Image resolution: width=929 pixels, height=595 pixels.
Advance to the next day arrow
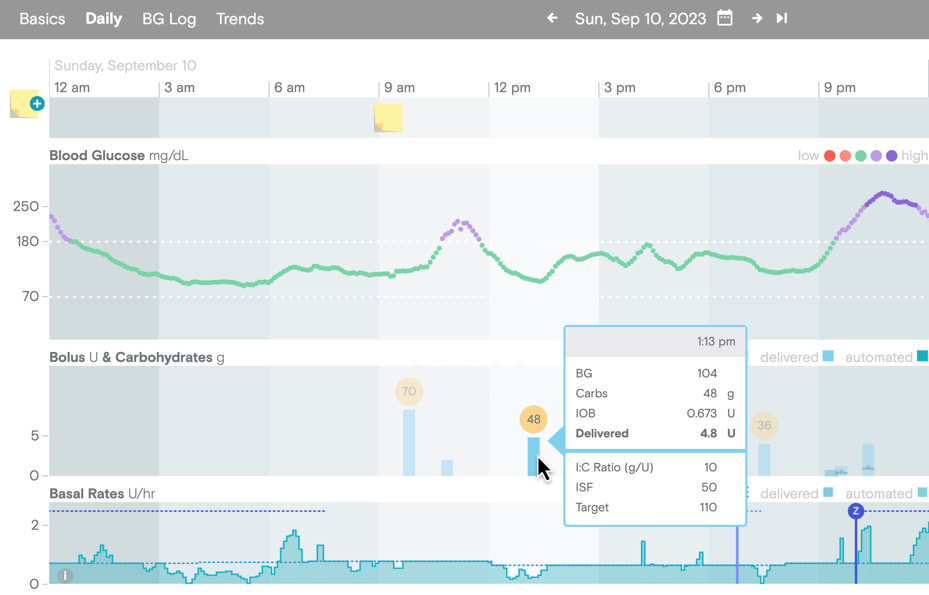coord(757,18)
